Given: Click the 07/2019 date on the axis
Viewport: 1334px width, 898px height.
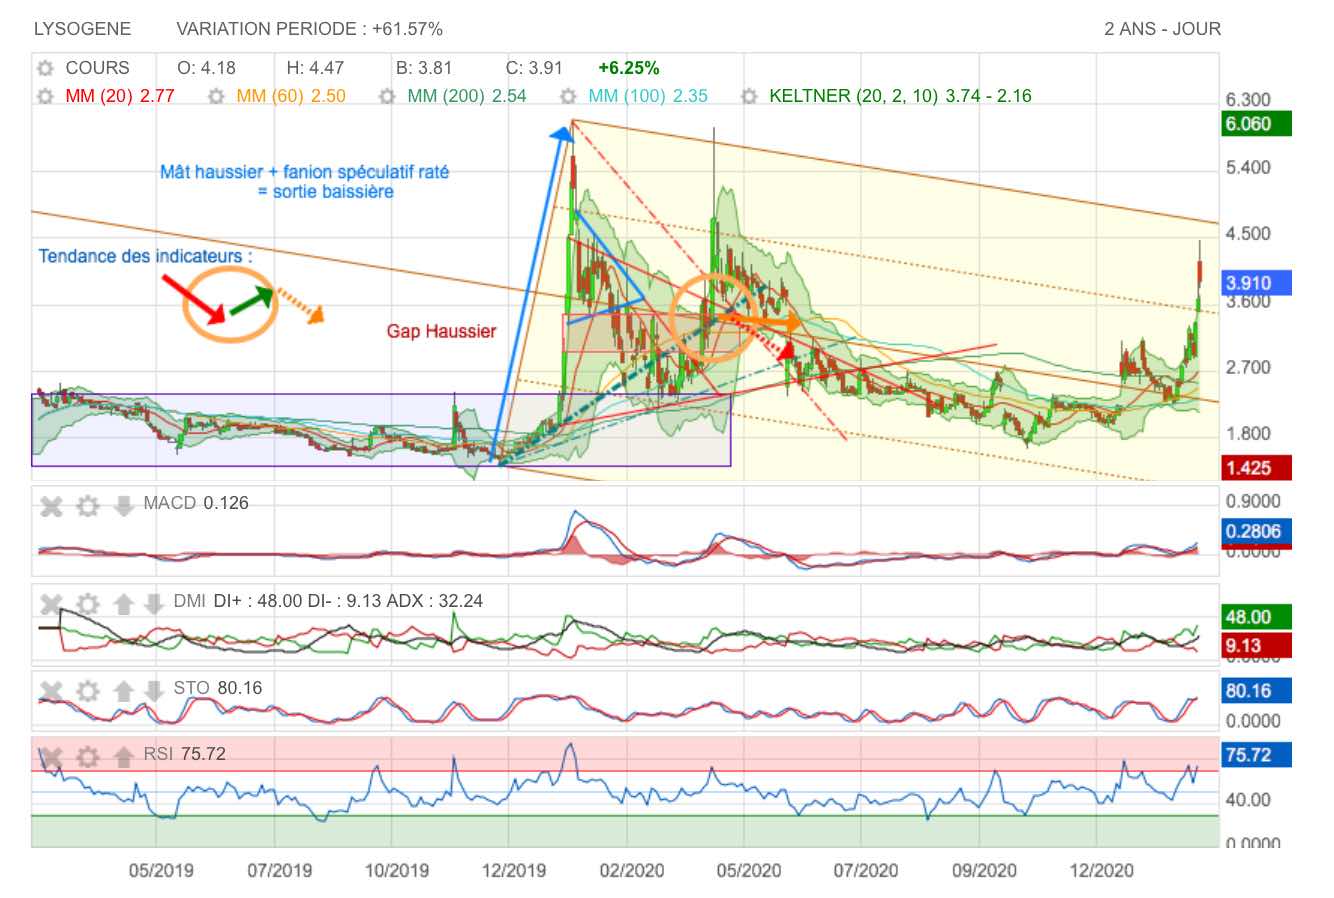Looking at the screenshot, I should coord(279,870).
